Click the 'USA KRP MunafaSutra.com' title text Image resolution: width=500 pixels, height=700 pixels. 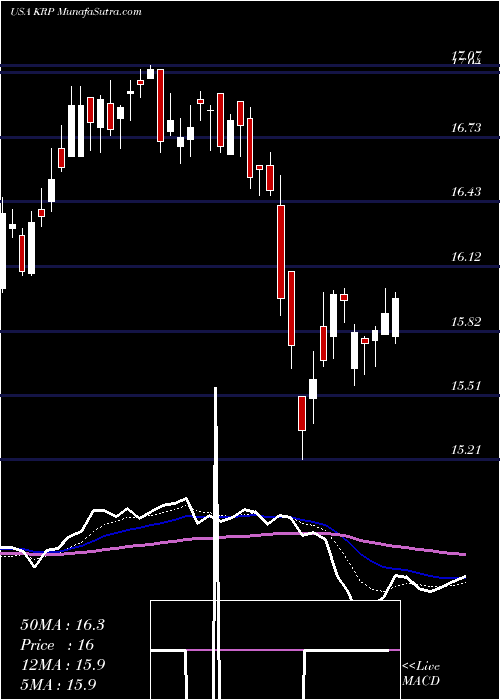tap(75, 12)
